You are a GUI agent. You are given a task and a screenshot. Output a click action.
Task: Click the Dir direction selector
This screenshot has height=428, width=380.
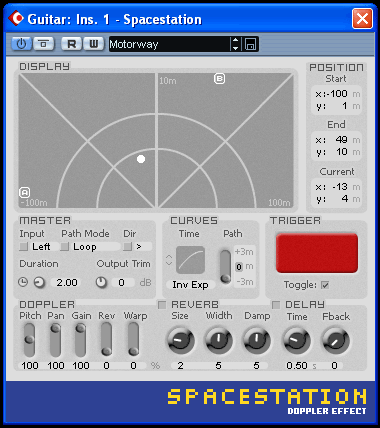(137, 247)
